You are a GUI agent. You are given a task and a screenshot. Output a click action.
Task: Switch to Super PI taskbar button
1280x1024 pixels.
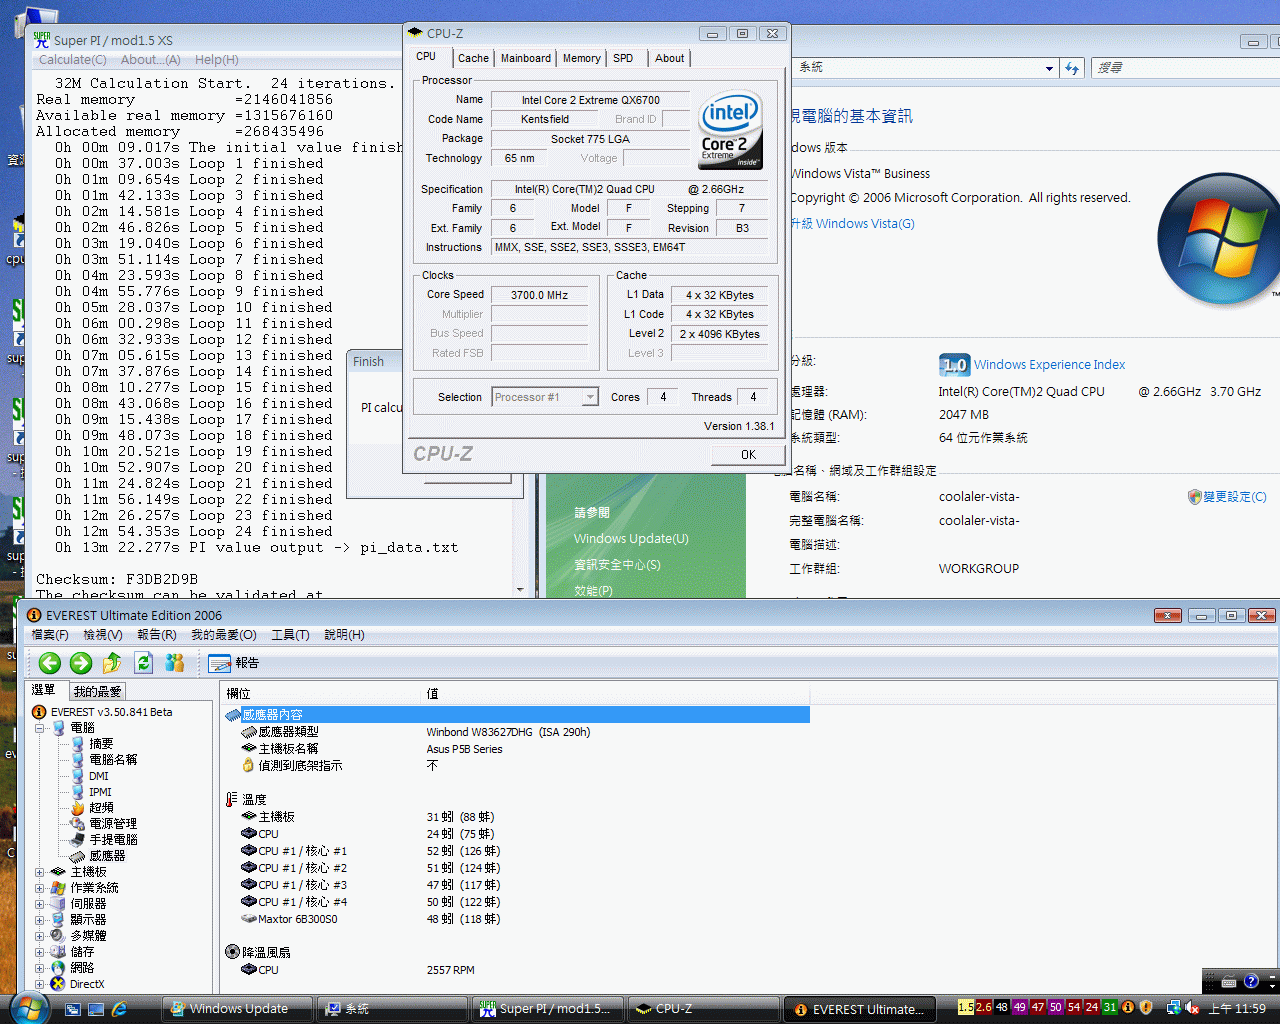(546, 1009)
